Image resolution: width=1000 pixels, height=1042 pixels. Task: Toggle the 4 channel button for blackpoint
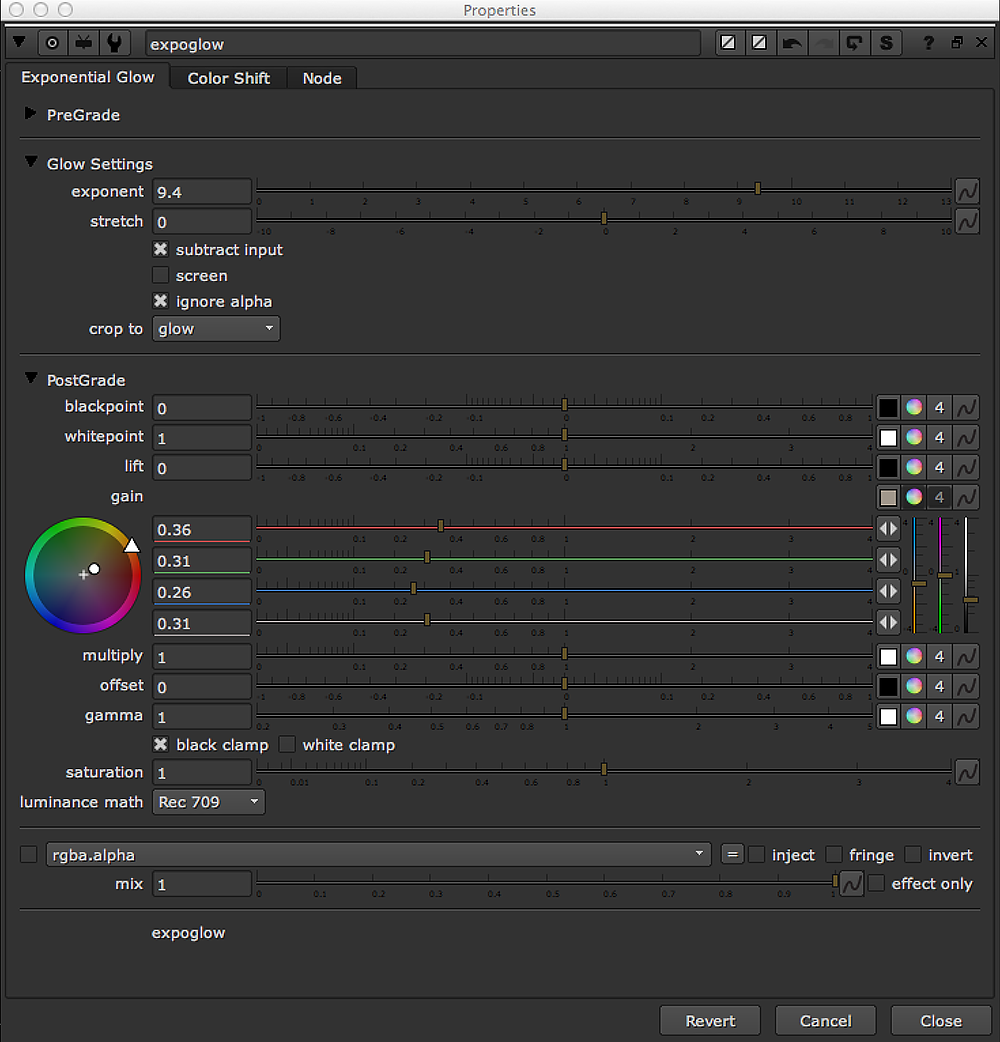click(x=940, y=407)
